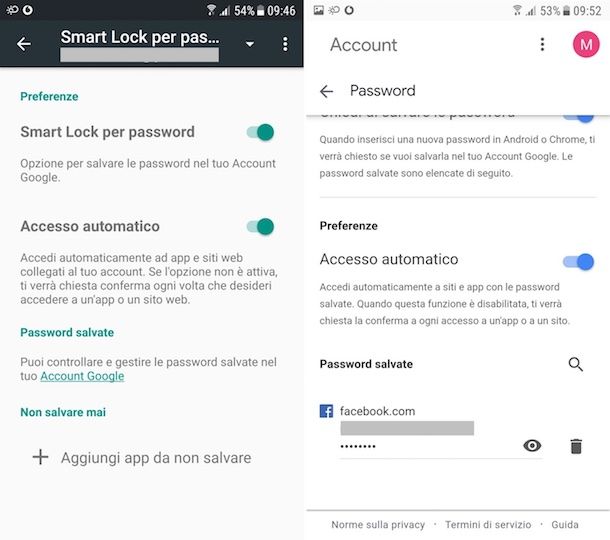This screenshot has width=610, height=540.
Task: Tap the plus icon to add an app
Action: point(40,457)
